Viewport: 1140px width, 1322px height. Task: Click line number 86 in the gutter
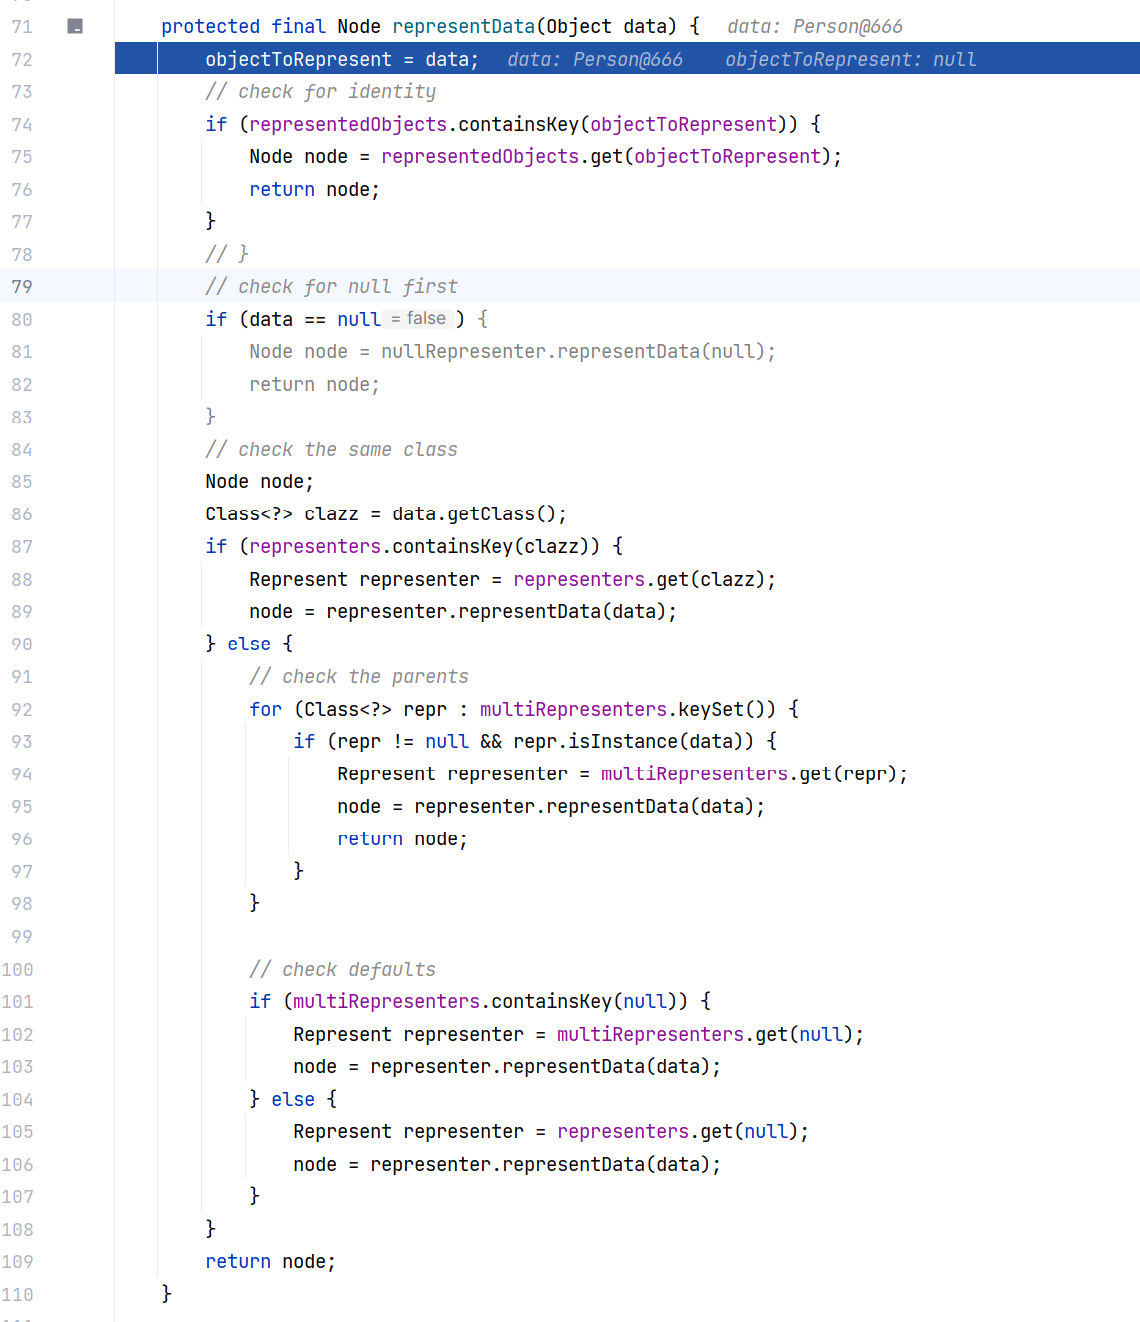(22, 514)
